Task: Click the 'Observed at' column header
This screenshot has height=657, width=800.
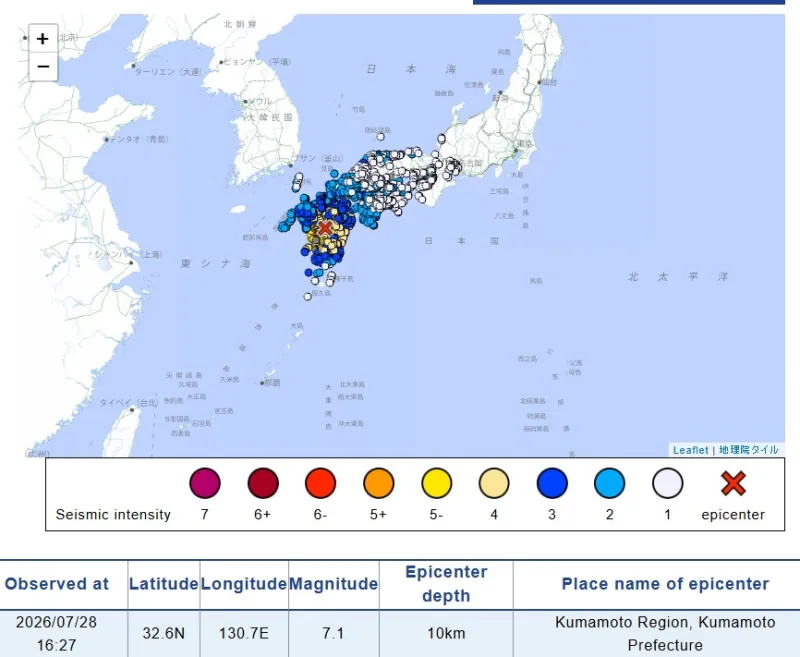Action: [57, 584]
